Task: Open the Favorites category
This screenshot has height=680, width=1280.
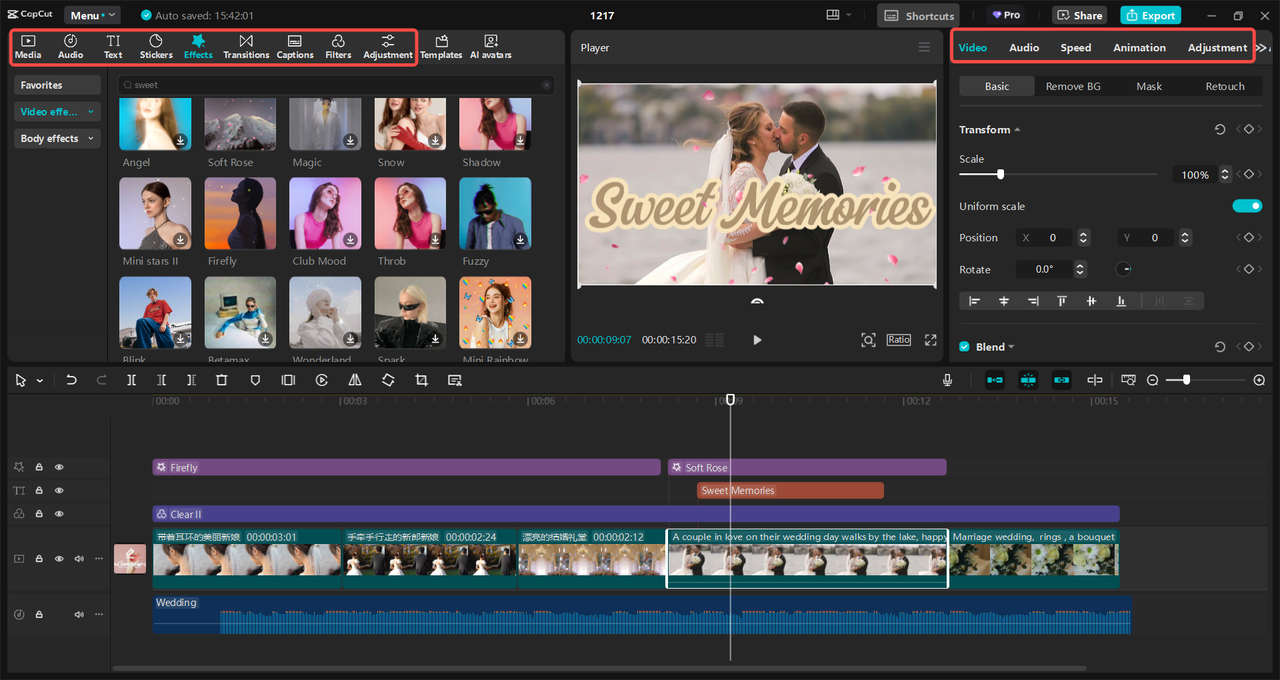Action: point(58,85)
